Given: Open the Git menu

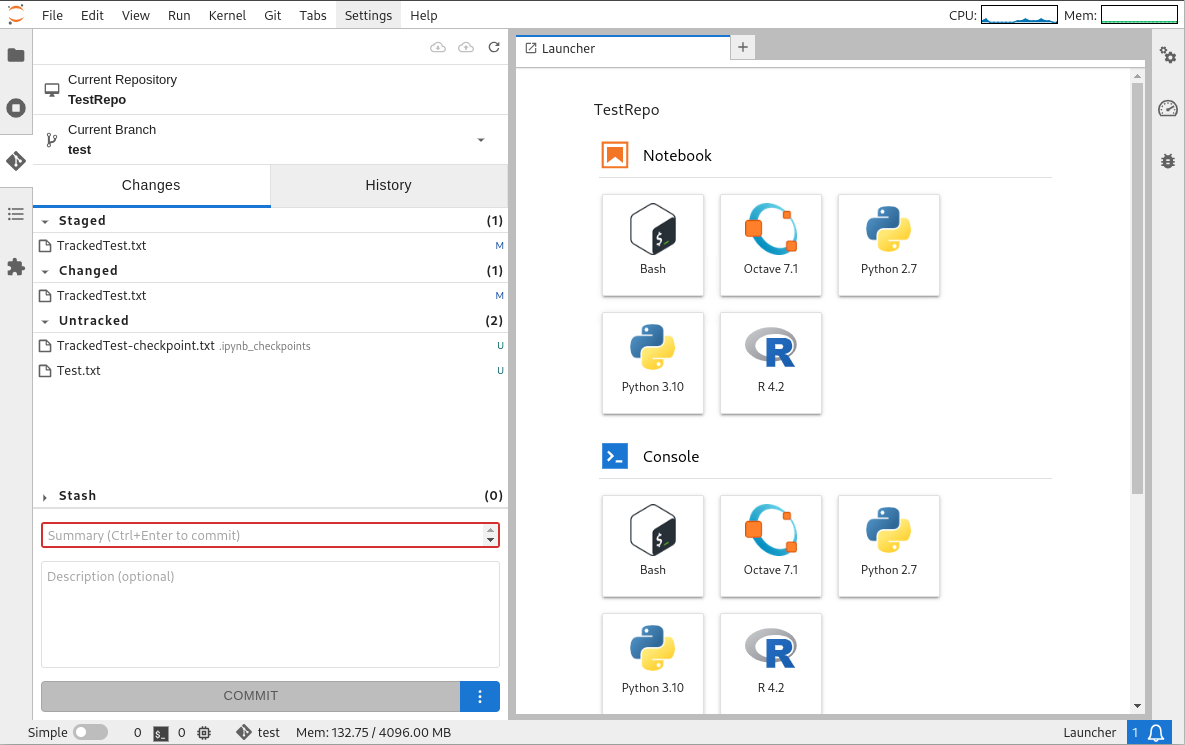Looking at the screenshot, I should pyautogui.click(x=272, y=15).
